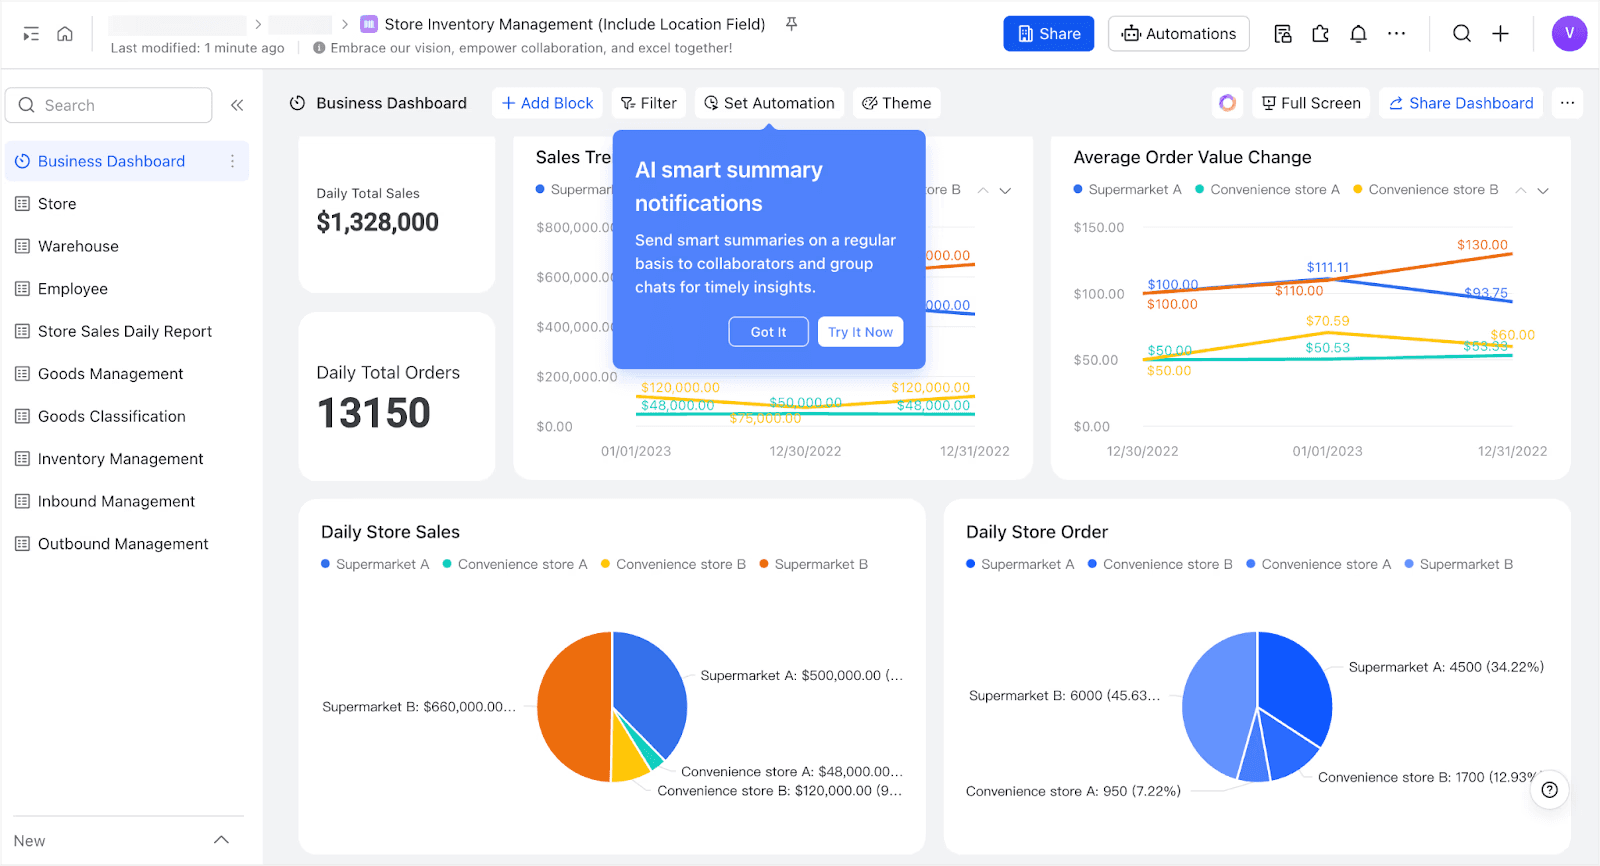This screenshot has height=866, width=1600.
Task: Toggle Supermarket B legend in Daily Store Order
Action: click(x=1459, y=564)
